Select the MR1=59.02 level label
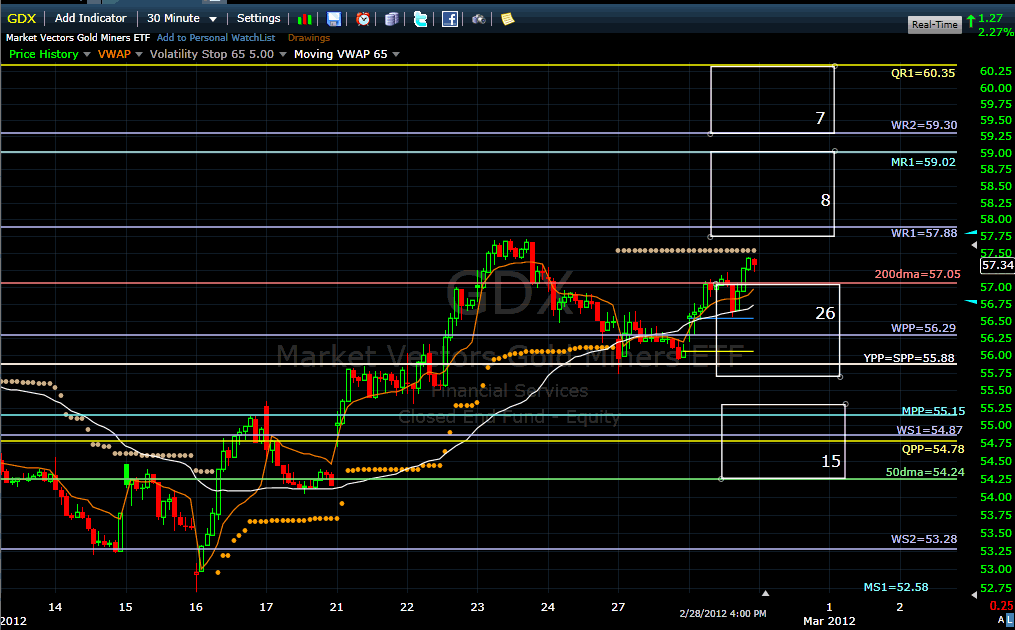Screen dimensions: 1015x630 coord(923,162)
